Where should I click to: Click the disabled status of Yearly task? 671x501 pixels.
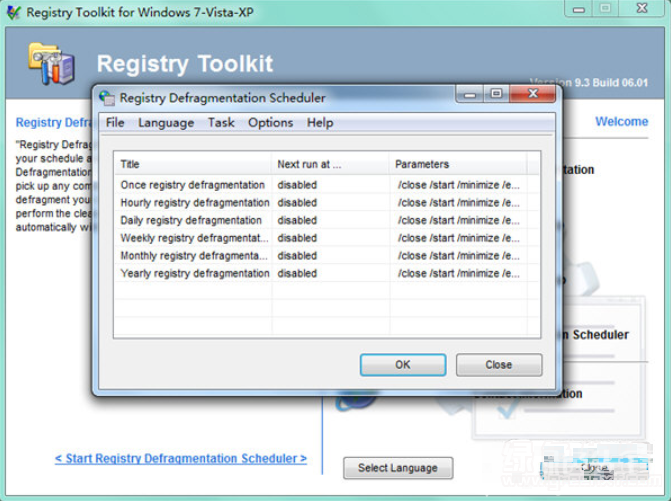point(297,273)
